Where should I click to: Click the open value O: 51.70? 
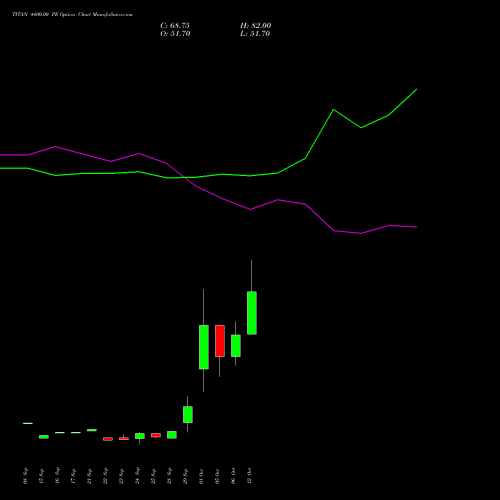[x=175, y=34]
